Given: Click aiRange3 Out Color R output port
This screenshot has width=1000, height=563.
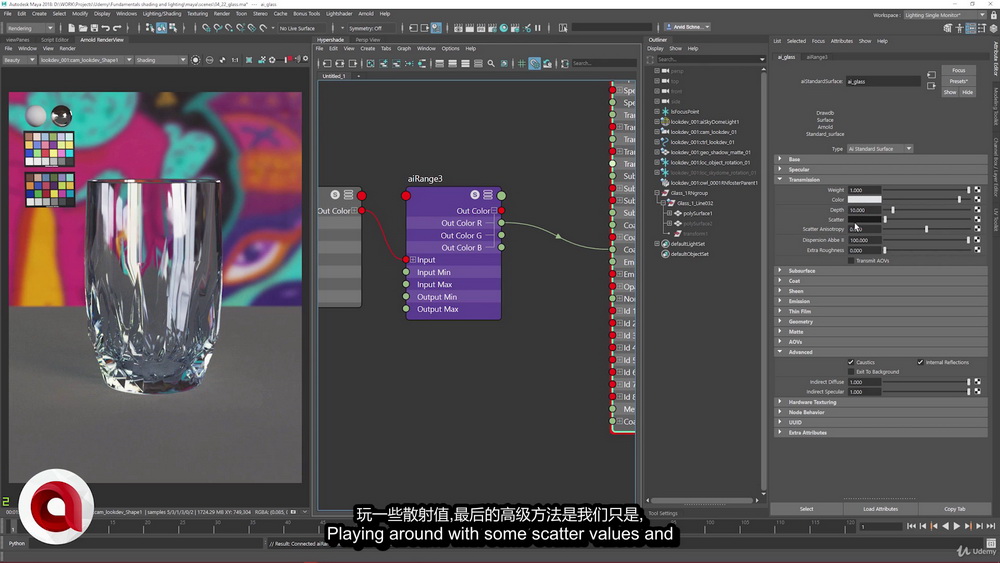Looking at the screenshot, I should coord(501,223).
